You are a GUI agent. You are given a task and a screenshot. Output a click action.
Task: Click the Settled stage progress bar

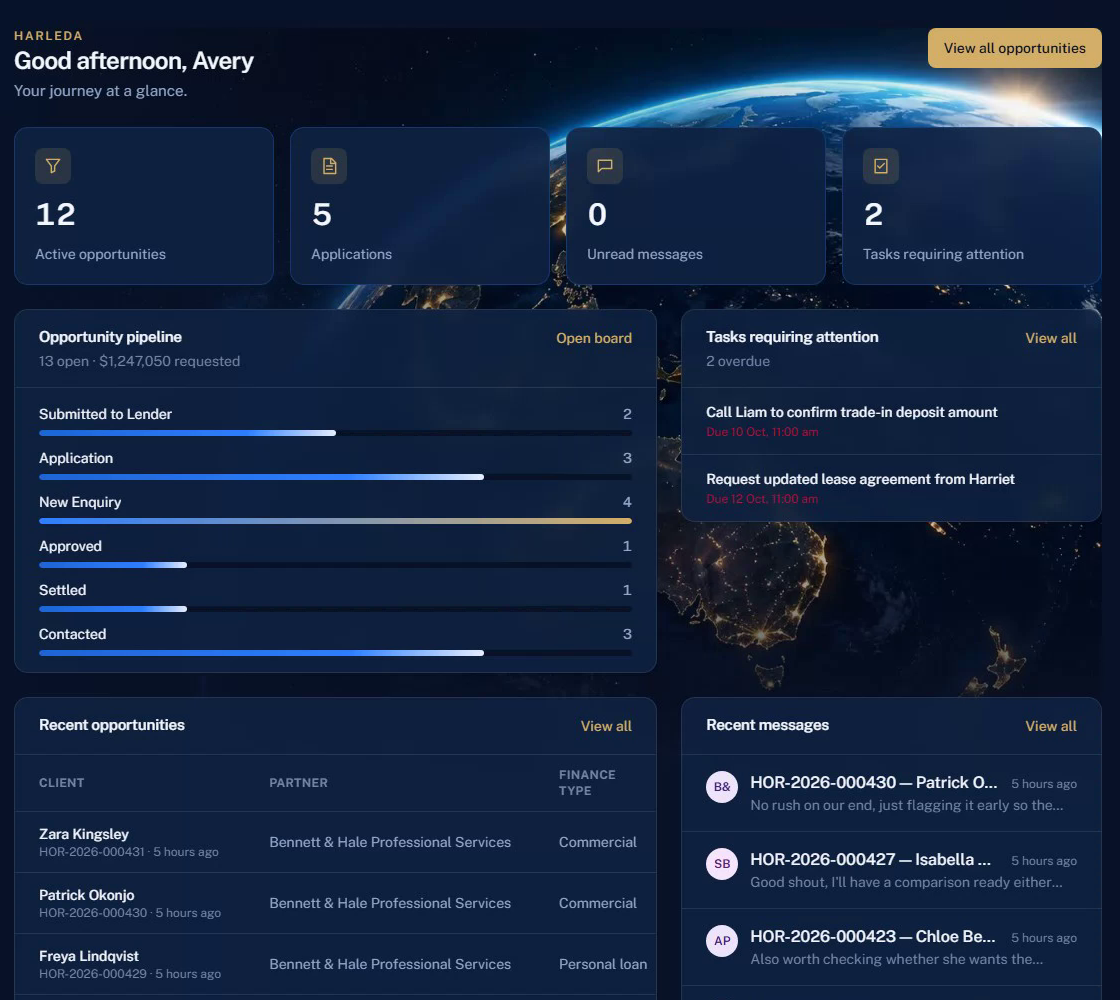click(335, 609)
